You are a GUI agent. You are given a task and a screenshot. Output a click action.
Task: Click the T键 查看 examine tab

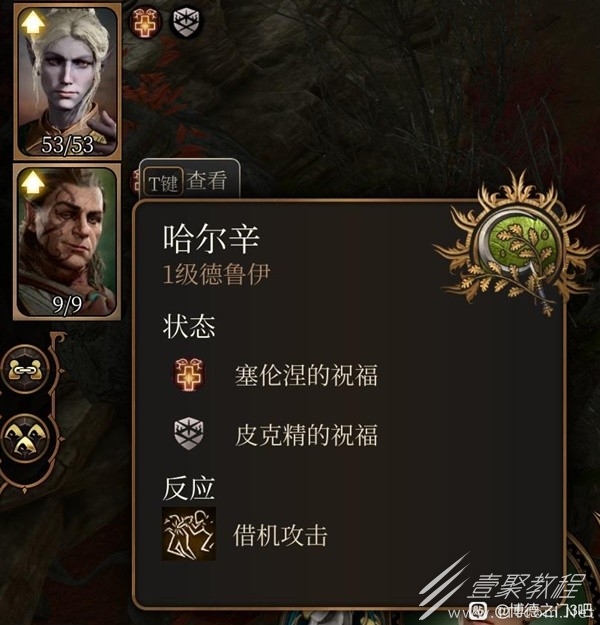pos(190,180)
